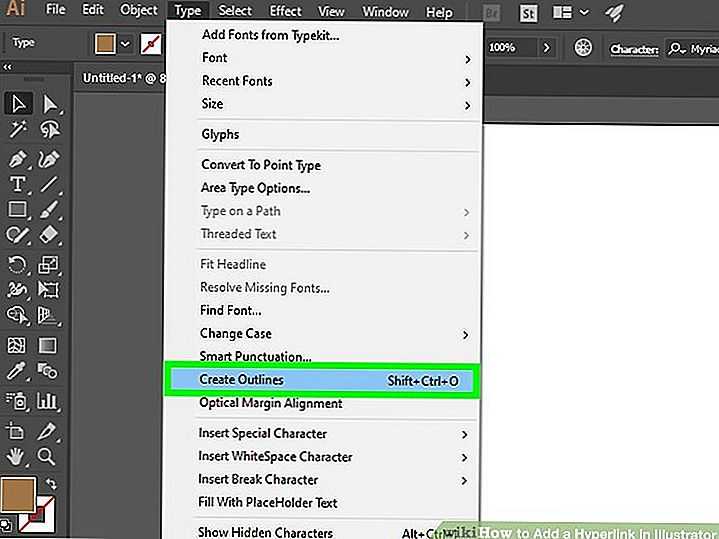Select the Artboard tool

pos(15,431)
